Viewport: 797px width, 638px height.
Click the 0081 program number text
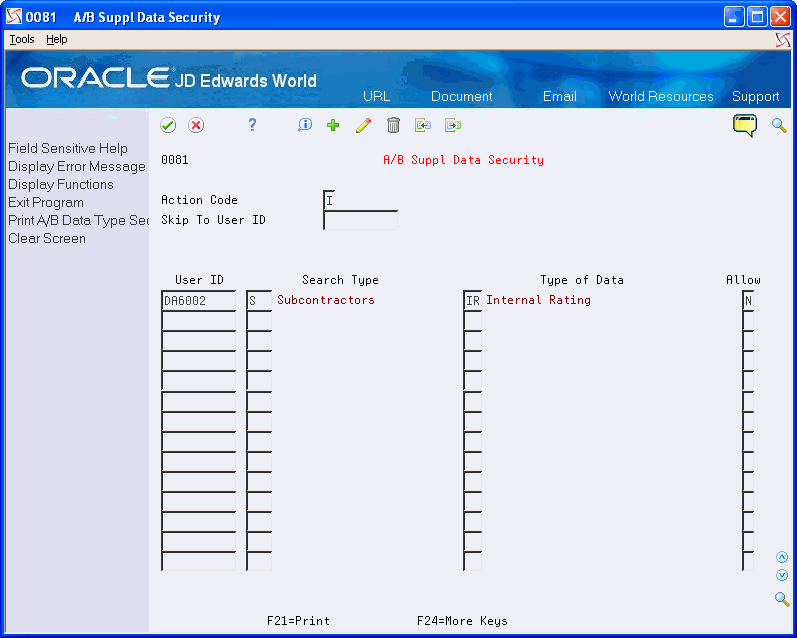click(175, 160)
